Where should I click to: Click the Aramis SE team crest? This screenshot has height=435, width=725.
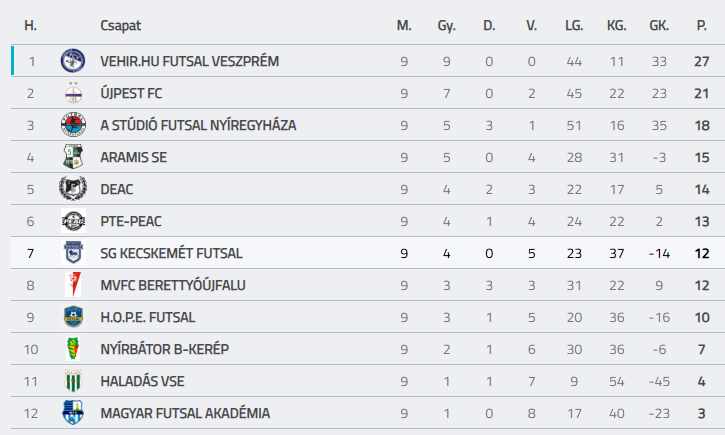point(73,157)
